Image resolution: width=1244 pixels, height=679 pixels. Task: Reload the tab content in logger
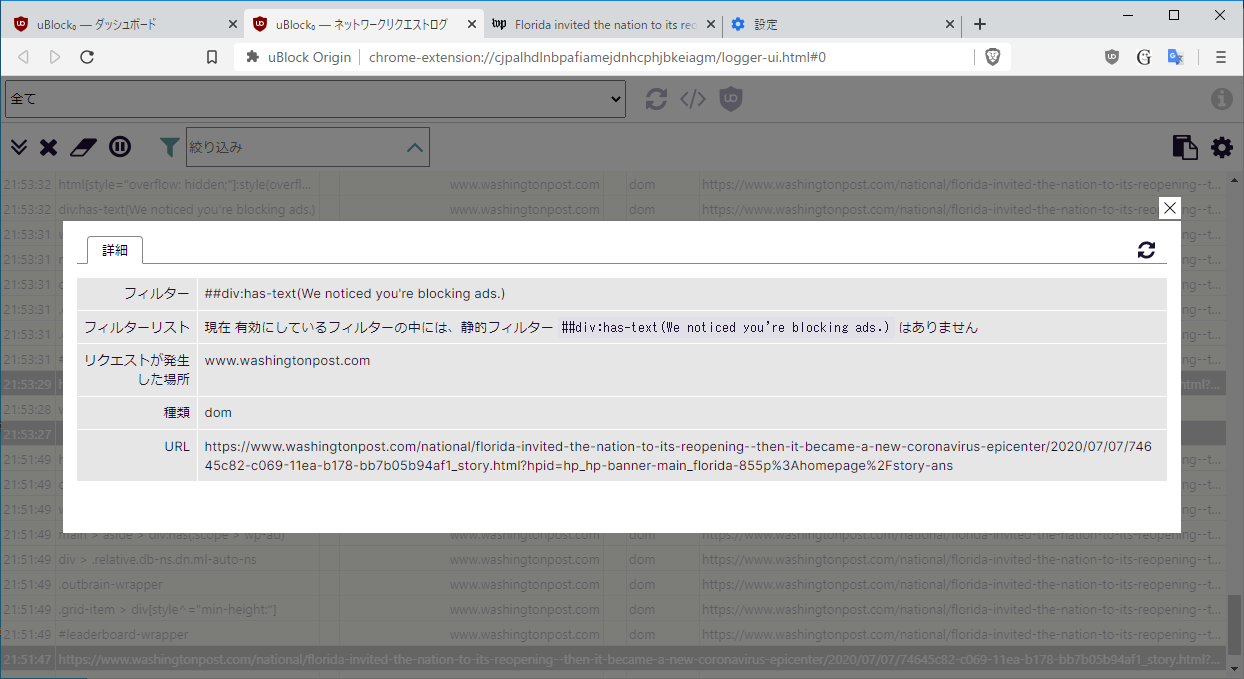[x=656, y=99]
